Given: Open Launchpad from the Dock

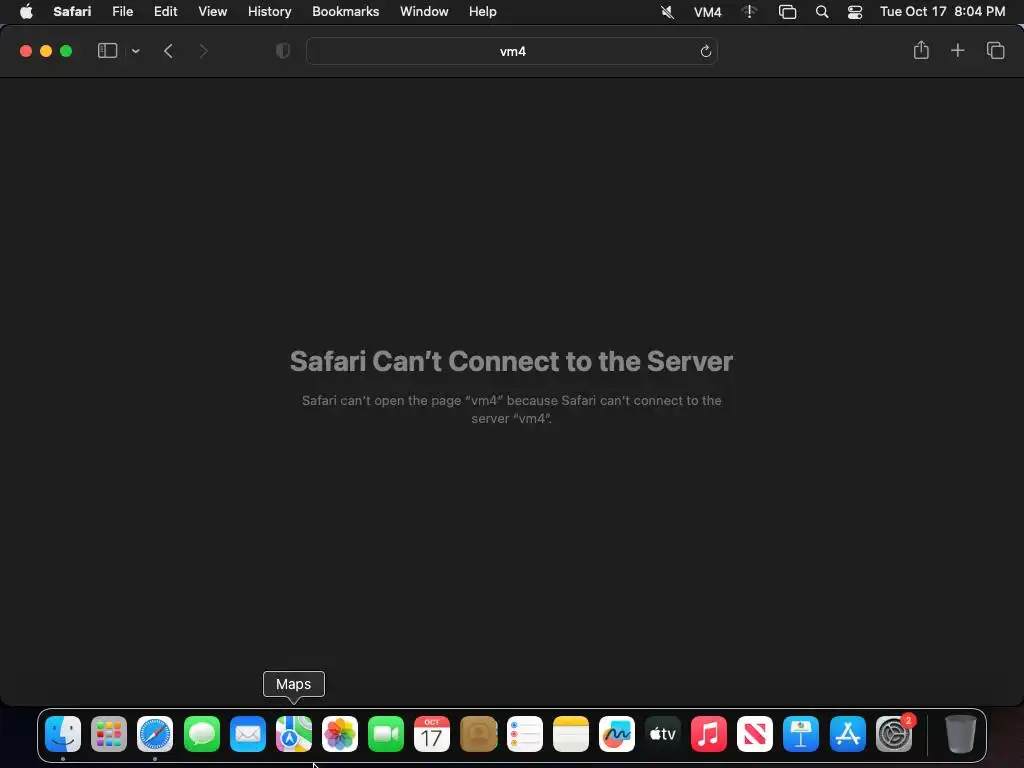Looking at the screenshot, I should click(x=109, y=734).
